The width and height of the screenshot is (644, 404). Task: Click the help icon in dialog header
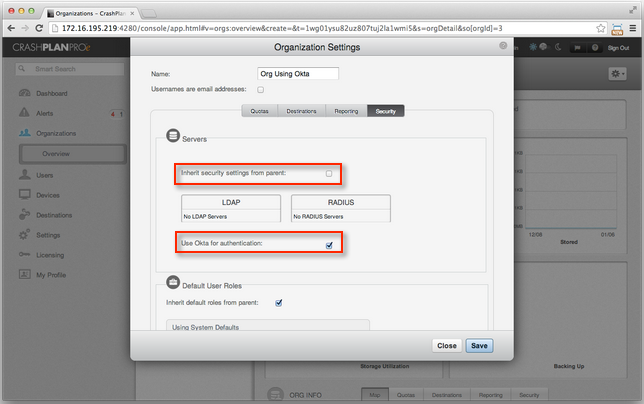503,46
